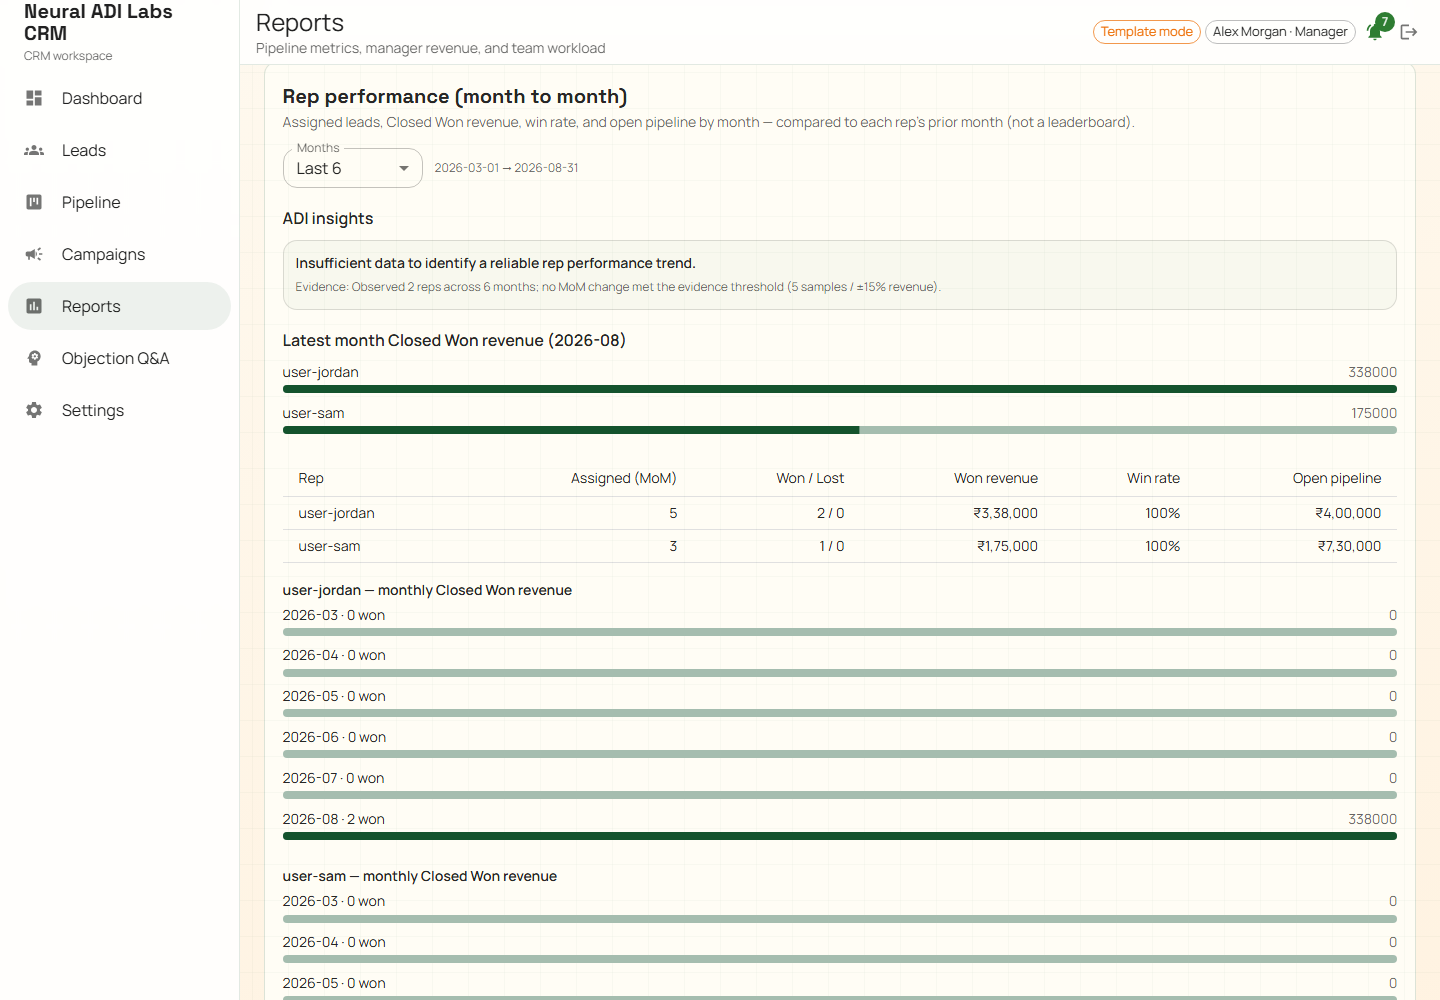
Task: Click the Leads people icon
Action: tap(34, 150)
